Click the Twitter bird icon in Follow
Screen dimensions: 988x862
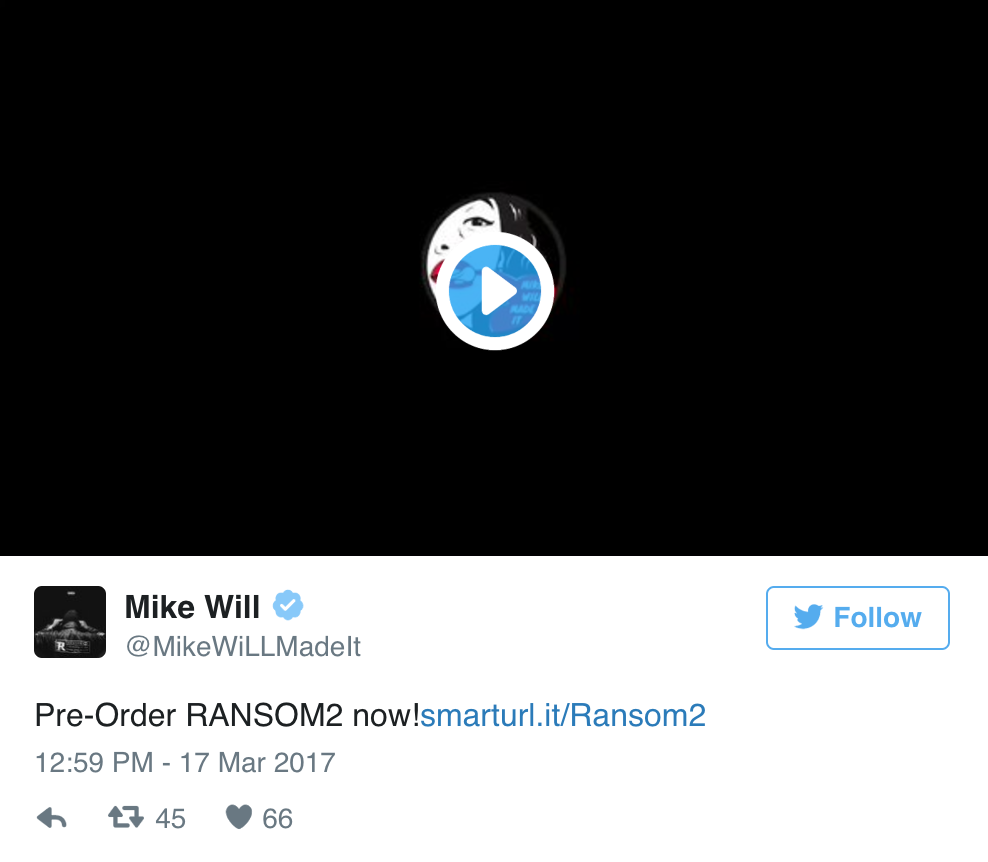pyautogui.click(x=808, y=617)
